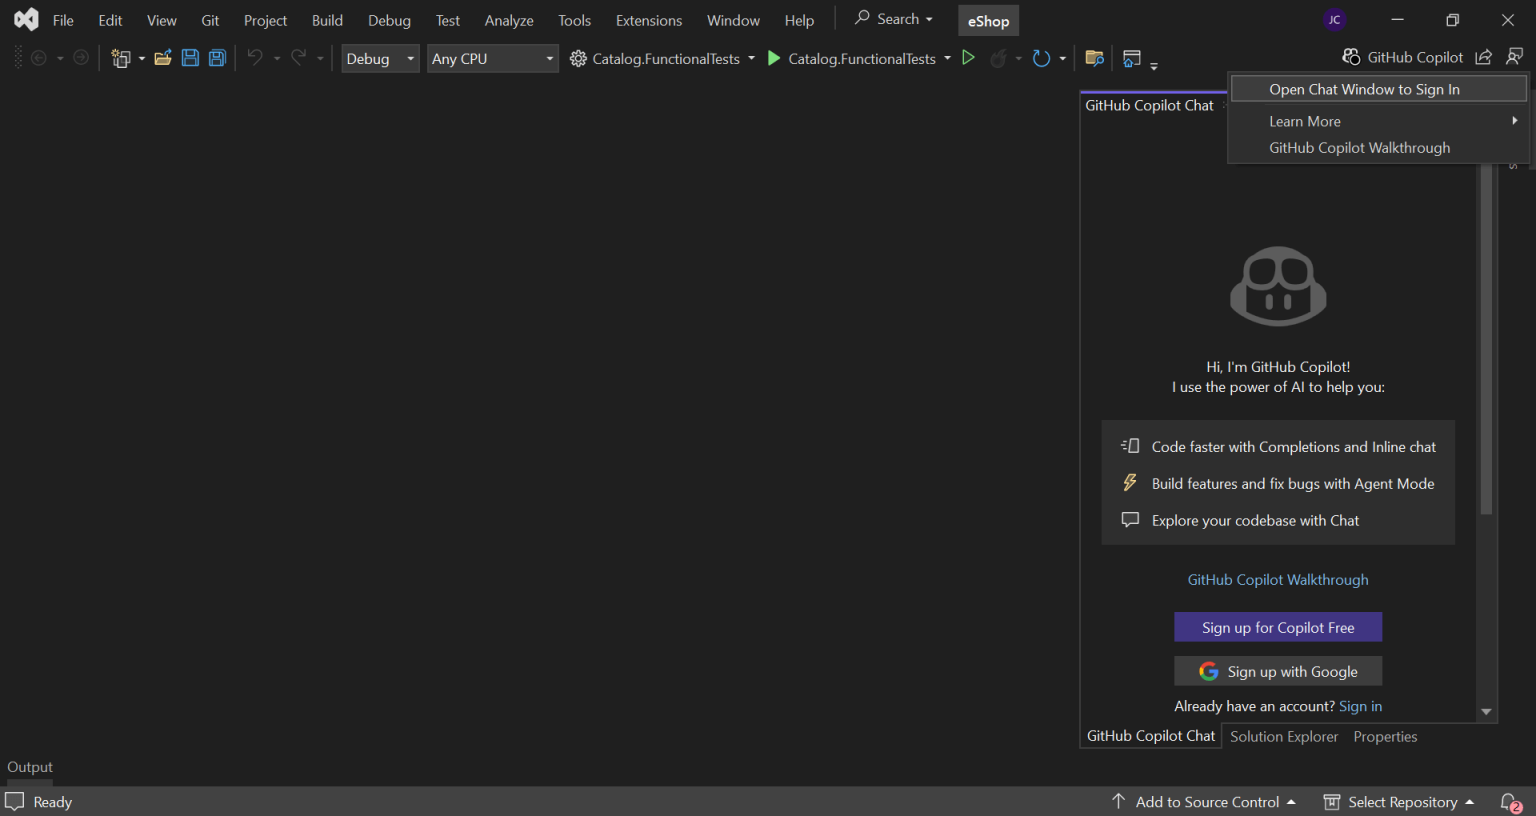Screen dimensions: 1536x816
Task: Save all open files
Action: point(217,57)
